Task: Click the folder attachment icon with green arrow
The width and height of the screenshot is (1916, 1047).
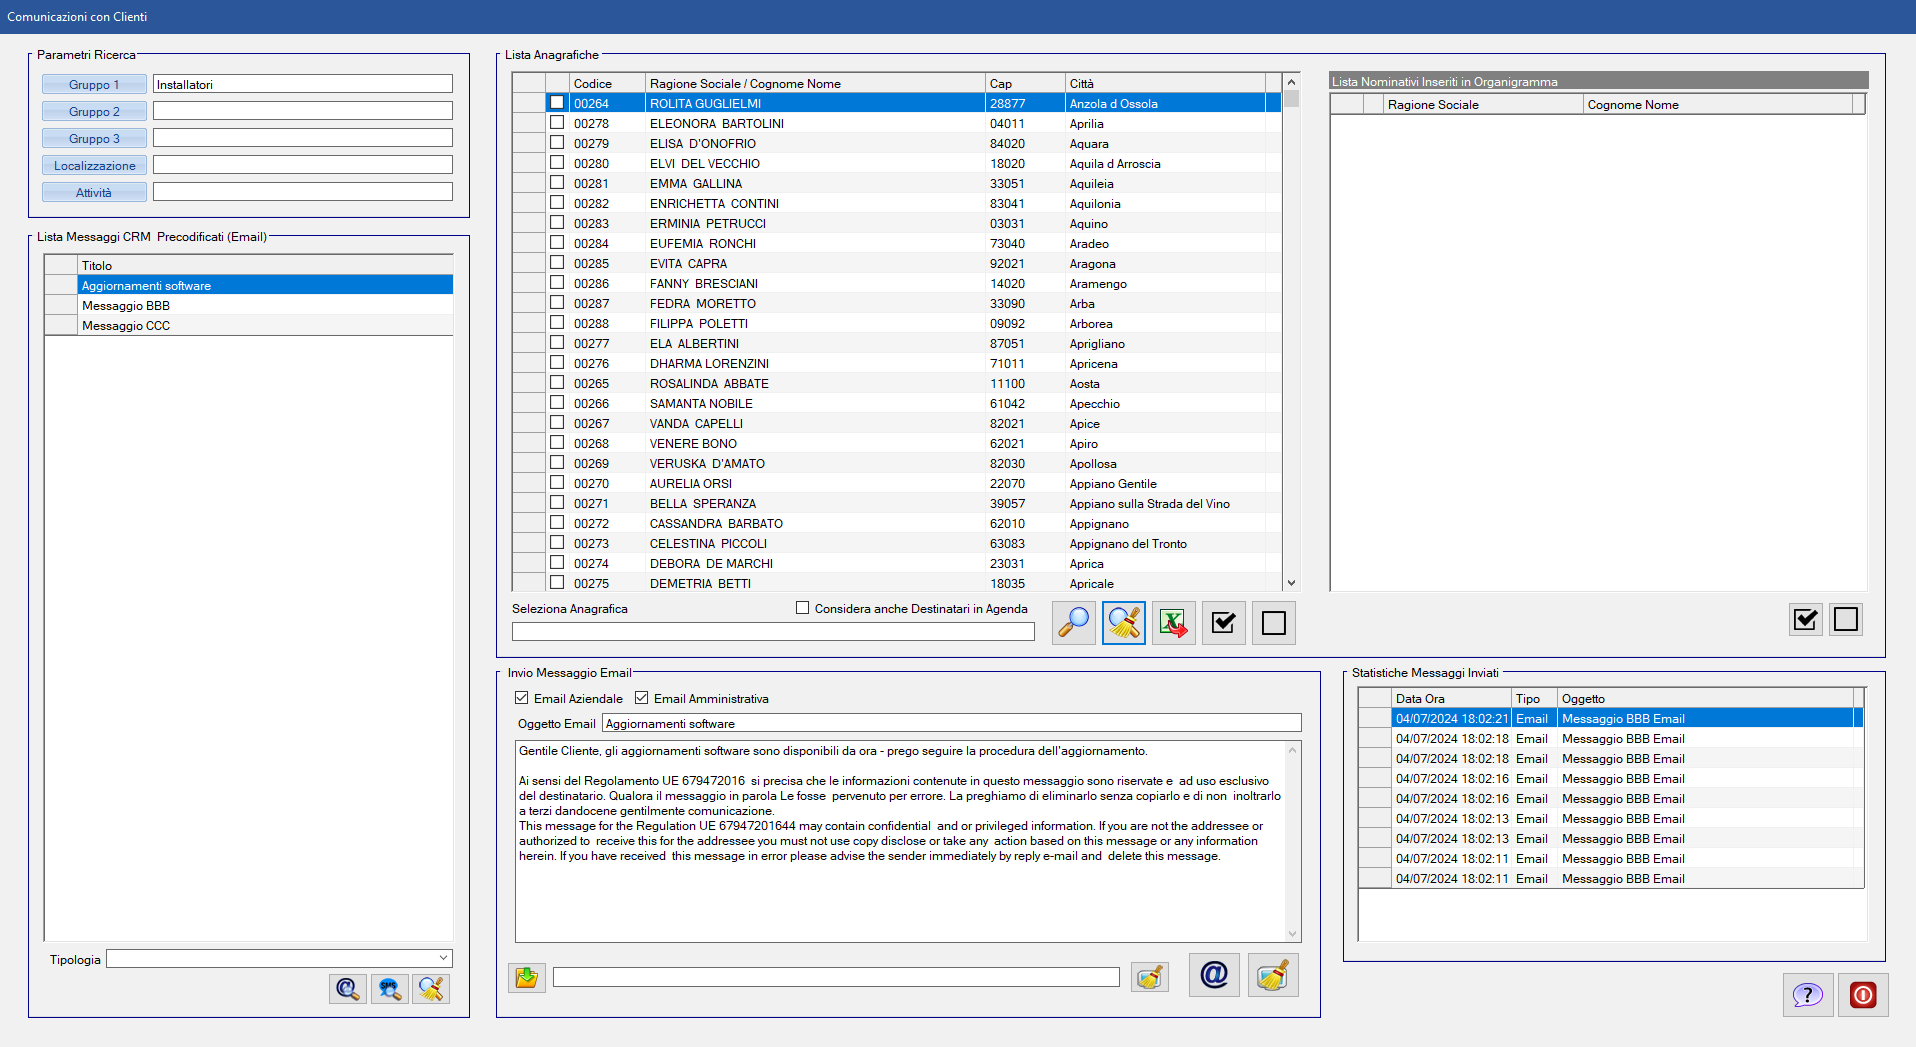Action: 526,977
